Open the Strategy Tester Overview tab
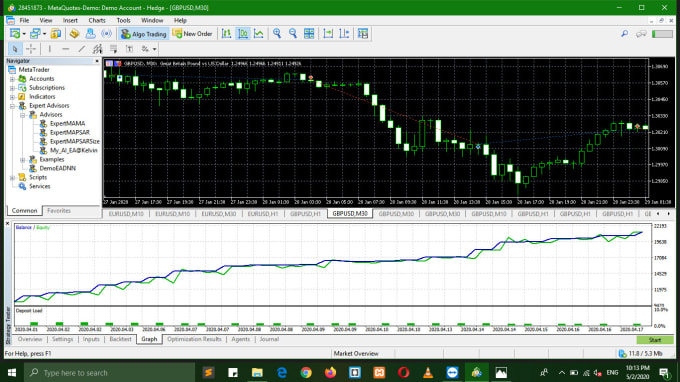Image resolution: width=680 pixels, height=382 pixels. pyautogui.click(x=30, y=340)
